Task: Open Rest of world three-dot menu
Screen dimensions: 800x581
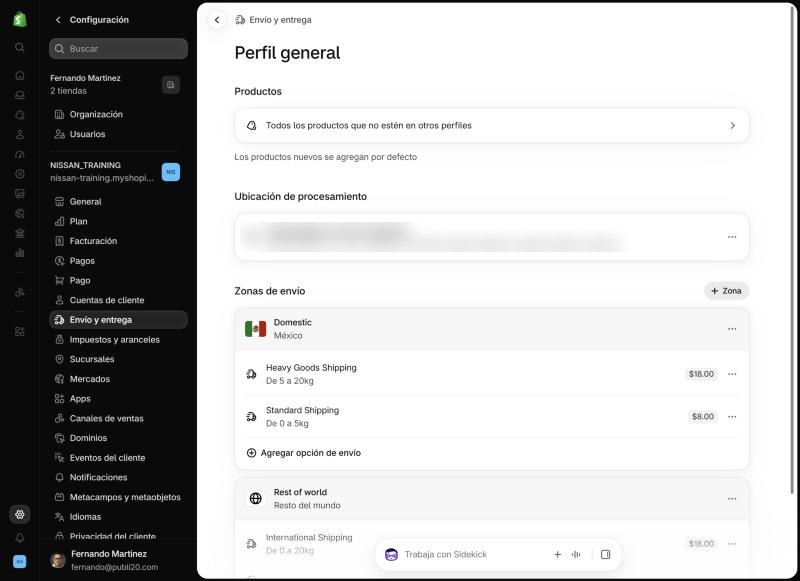Action: point(732,499)
